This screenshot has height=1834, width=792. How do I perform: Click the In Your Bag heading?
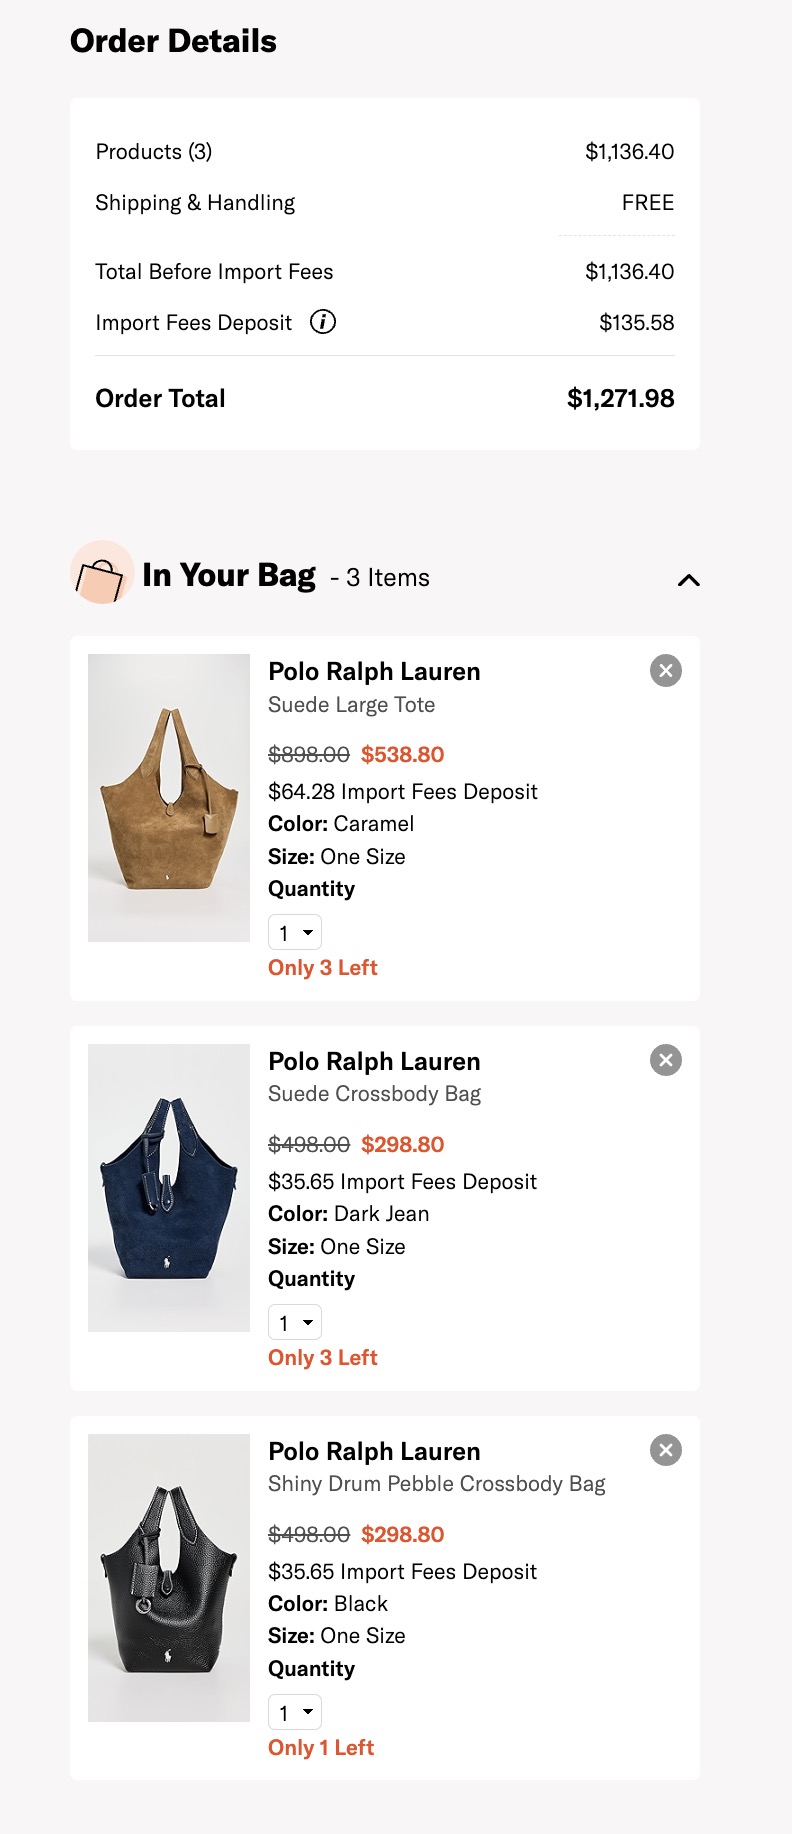pos(229,575)
